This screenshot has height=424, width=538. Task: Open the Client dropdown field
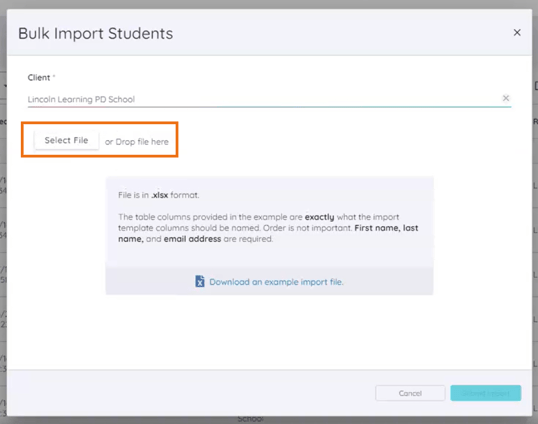coord(269,99)
